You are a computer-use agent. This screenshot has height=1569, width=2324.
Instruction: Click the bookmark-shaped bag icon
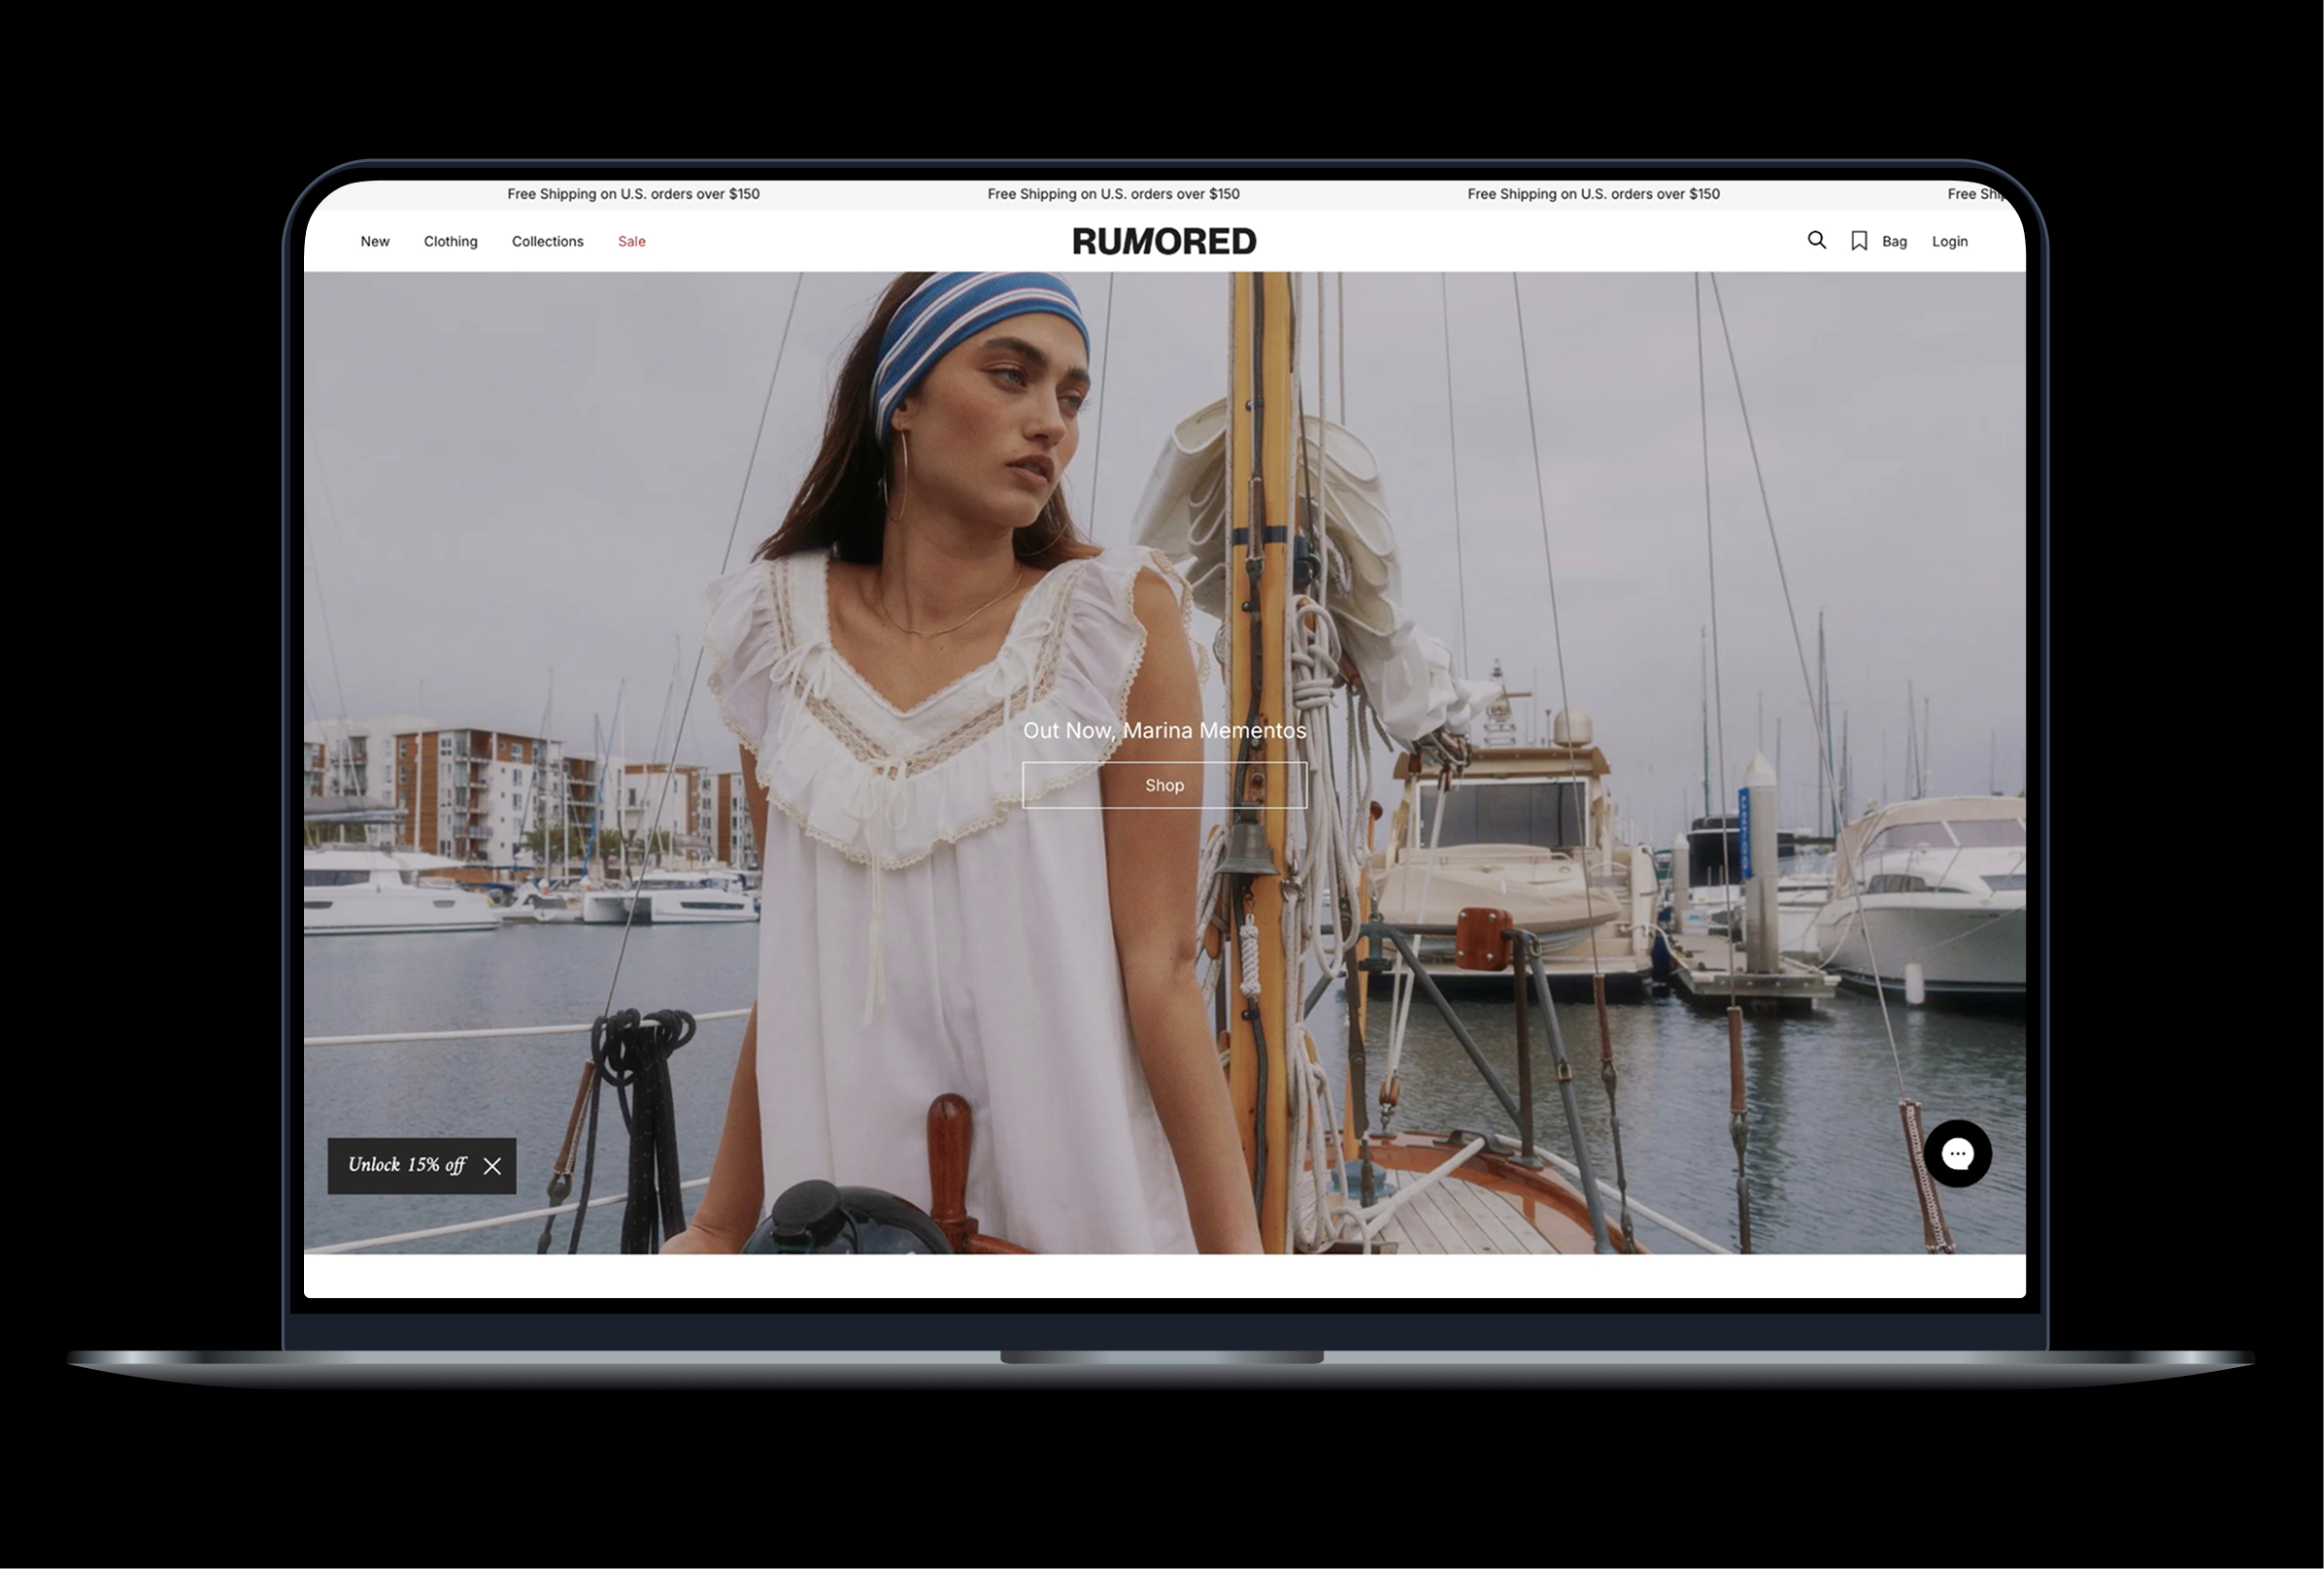(1858, 241)
